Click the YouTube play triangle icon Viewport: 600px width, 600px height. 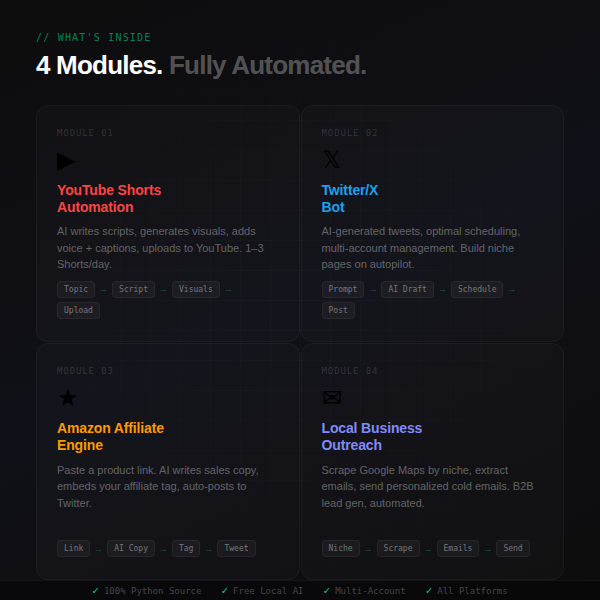point(66,161)
